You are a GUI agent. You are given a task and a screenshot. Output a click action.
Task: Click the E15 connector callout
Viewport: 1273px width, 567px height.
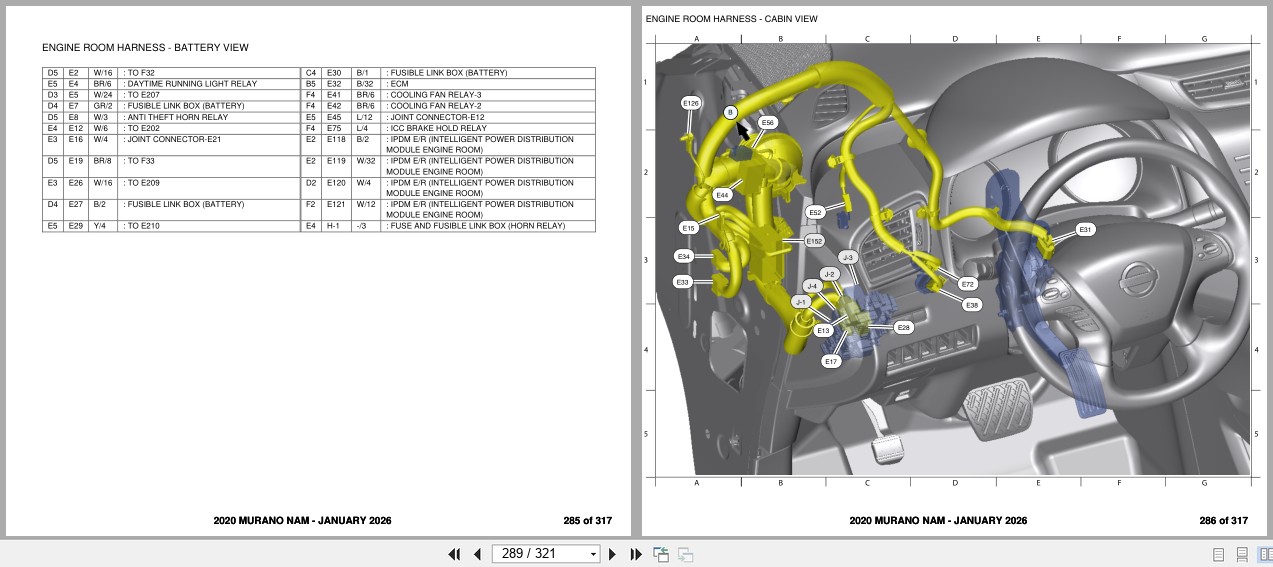(688, 228)
